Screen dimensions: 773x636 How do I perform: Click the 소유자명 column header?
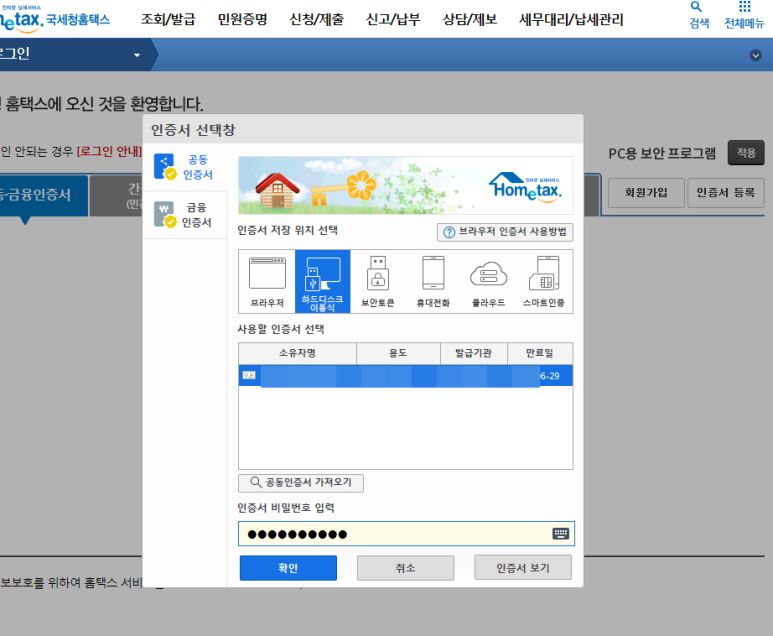pyautogui.click(x=297, y=353)
